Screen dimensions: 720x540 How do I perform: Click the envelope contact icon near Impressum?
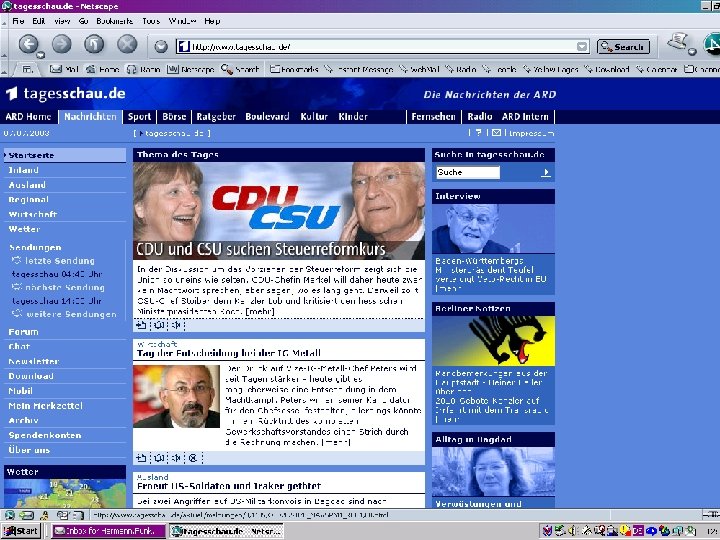coord(496,133)
